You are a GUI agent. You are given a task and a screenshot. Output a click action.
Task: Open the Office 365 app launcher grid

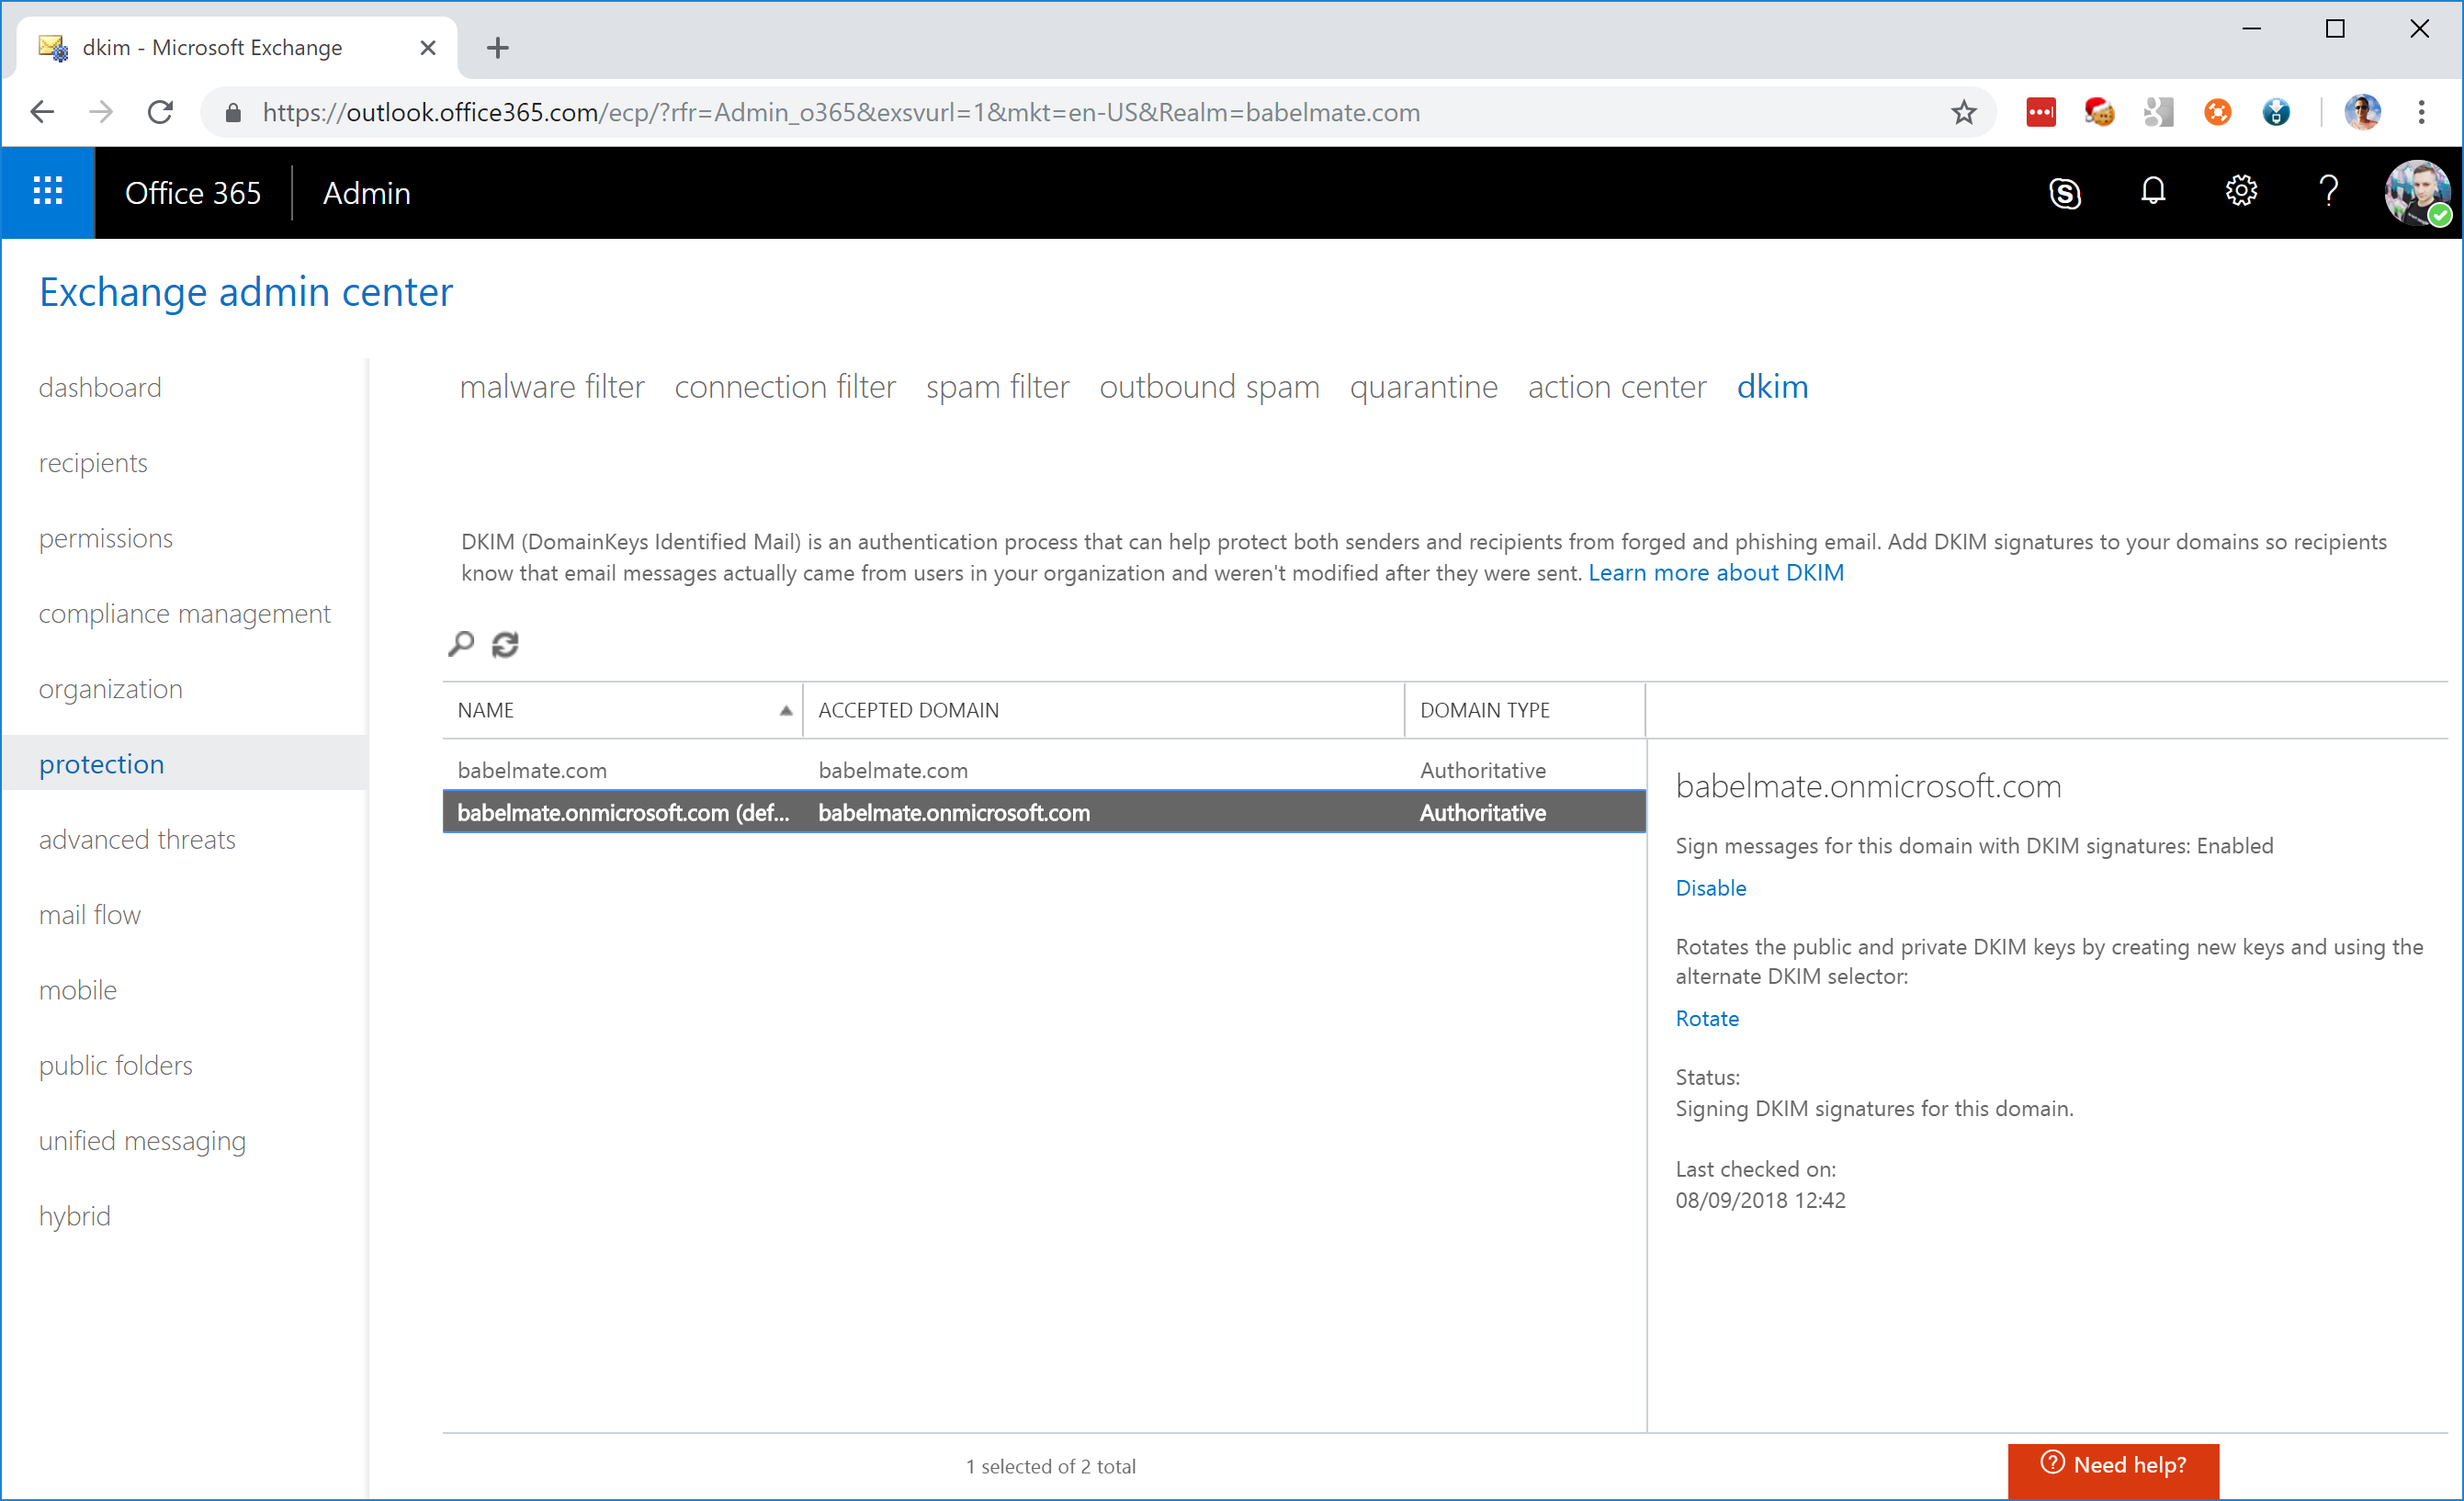click(48, 192)
